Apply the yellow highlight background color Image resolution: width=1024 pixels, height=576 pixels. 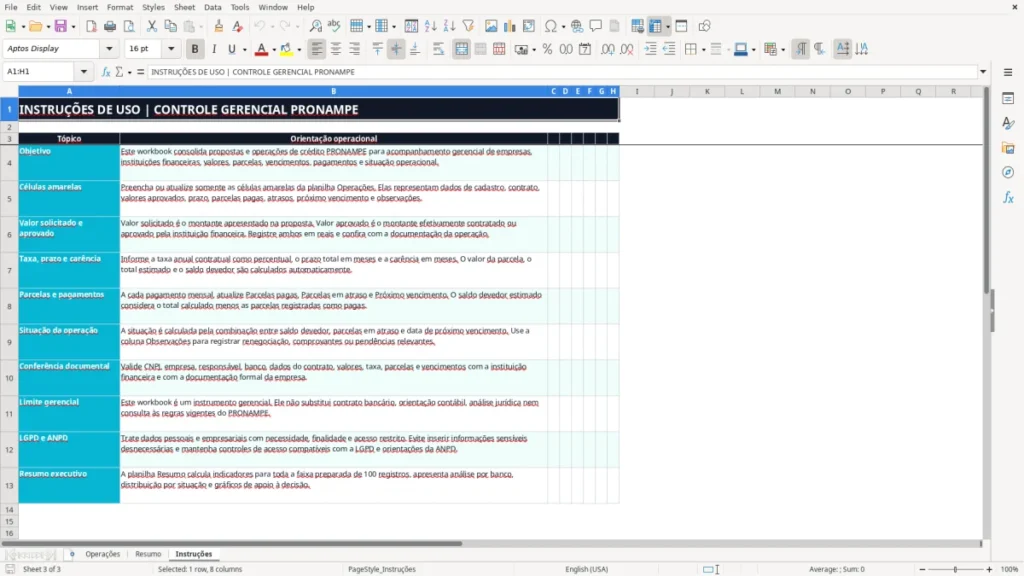(x=286, y=49)
